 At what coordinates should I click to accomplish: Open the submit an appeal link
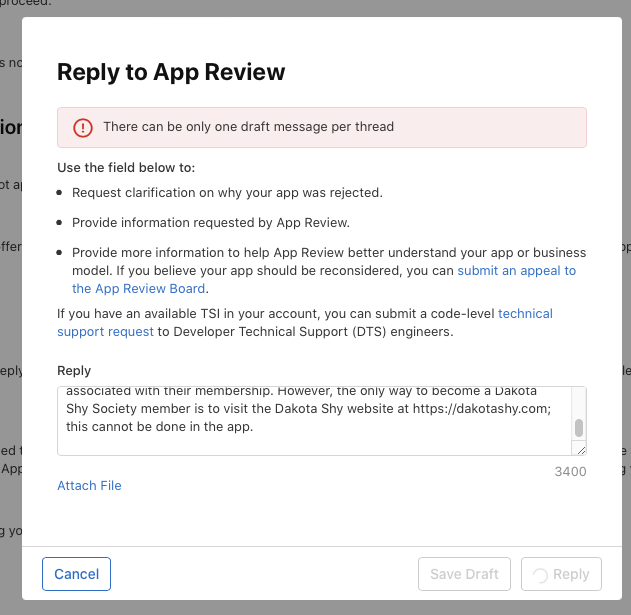[516, 271]
